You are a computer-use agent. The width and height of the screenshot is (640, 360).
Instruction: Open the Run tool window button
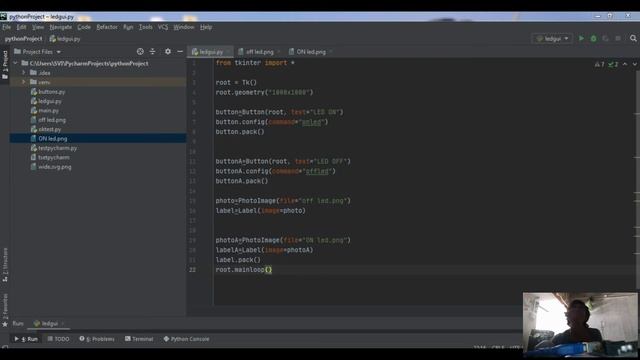pyautogui.click(x=26, y=339)
